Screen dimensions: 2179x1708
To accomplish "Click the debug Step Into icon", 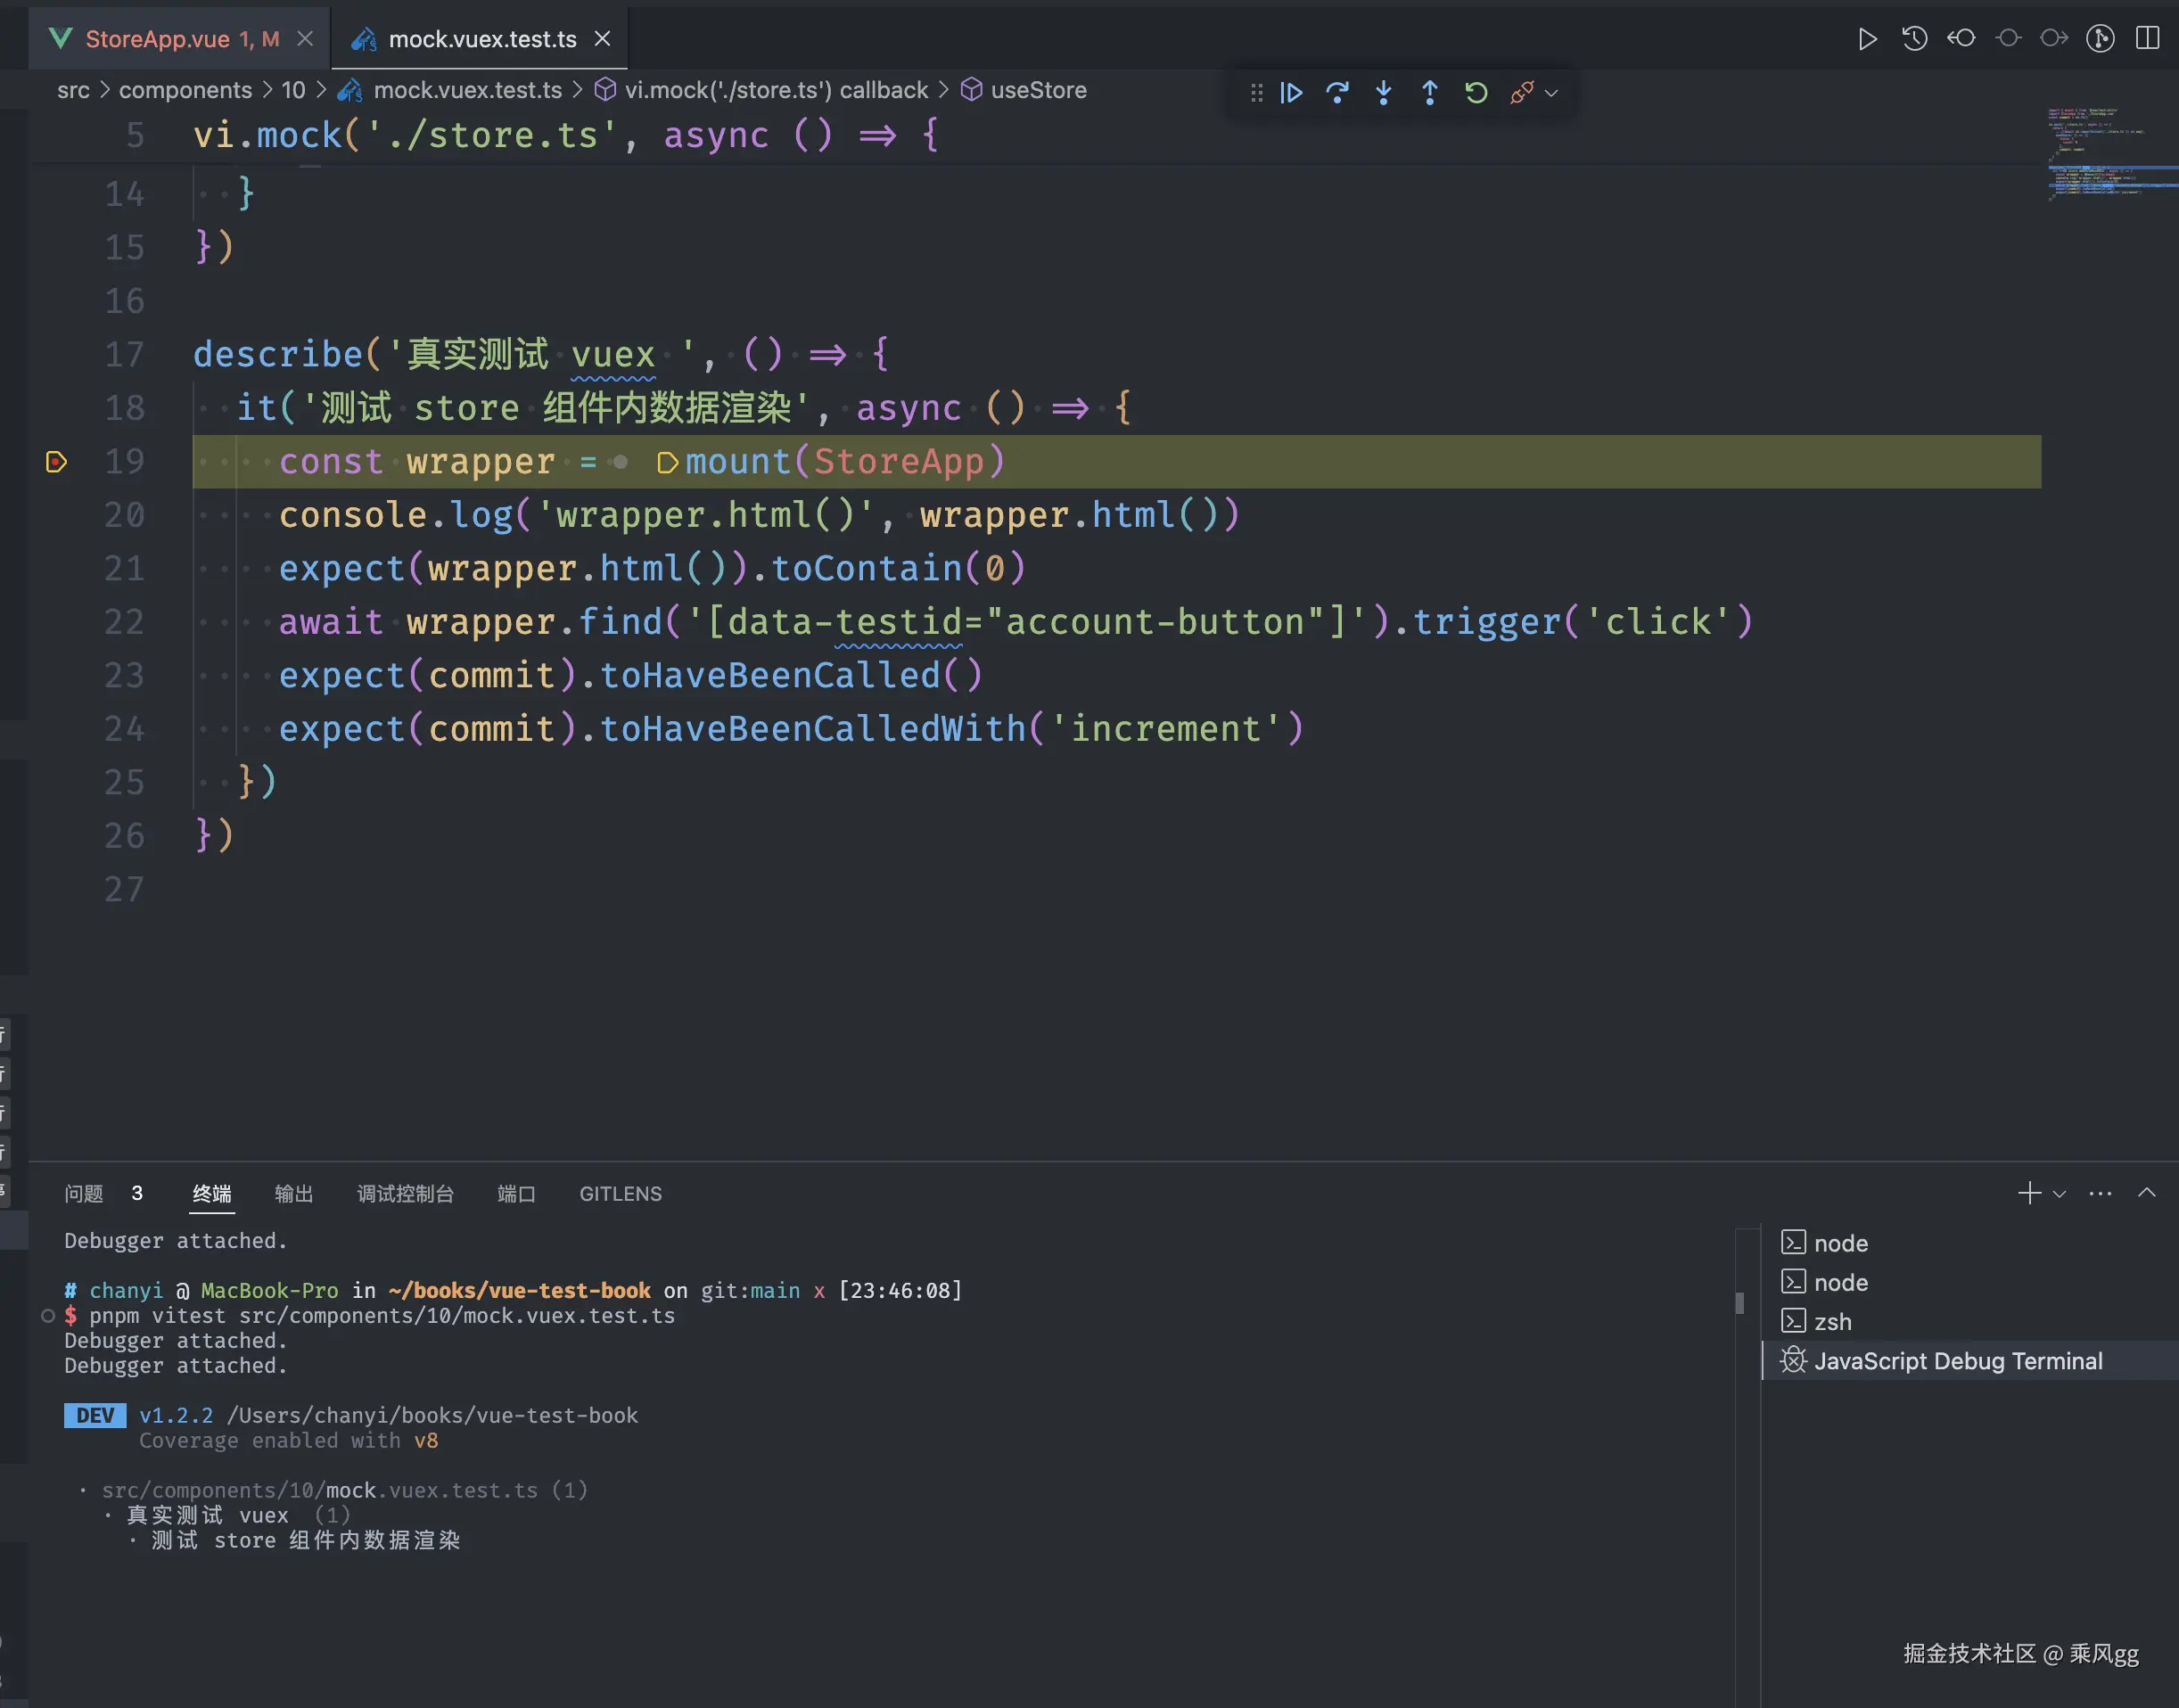I will tap(1383, 93).
